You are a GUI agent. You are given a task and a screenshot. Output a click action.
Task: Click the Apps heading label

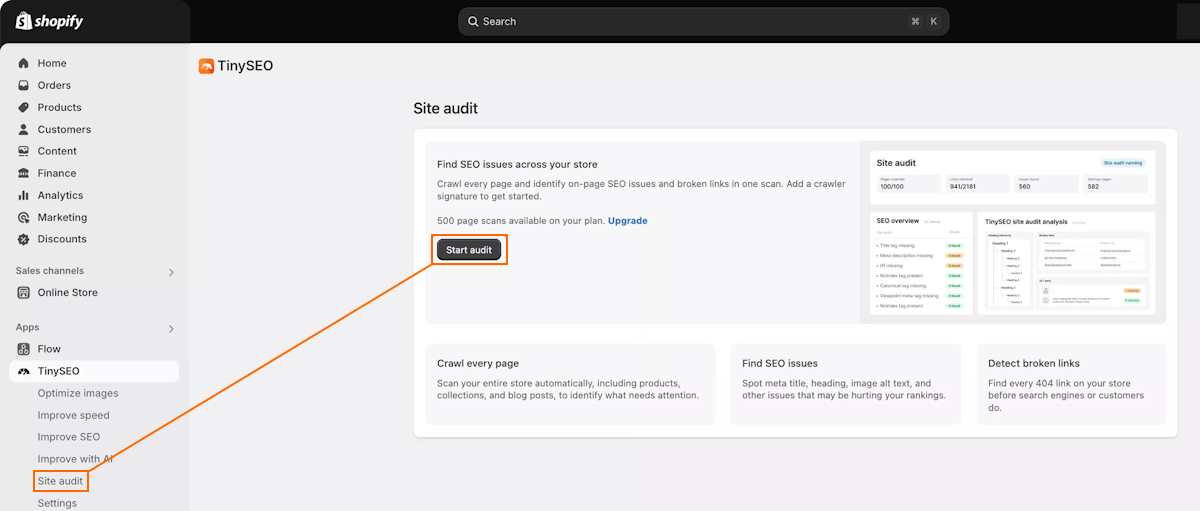tap(28, 327)
